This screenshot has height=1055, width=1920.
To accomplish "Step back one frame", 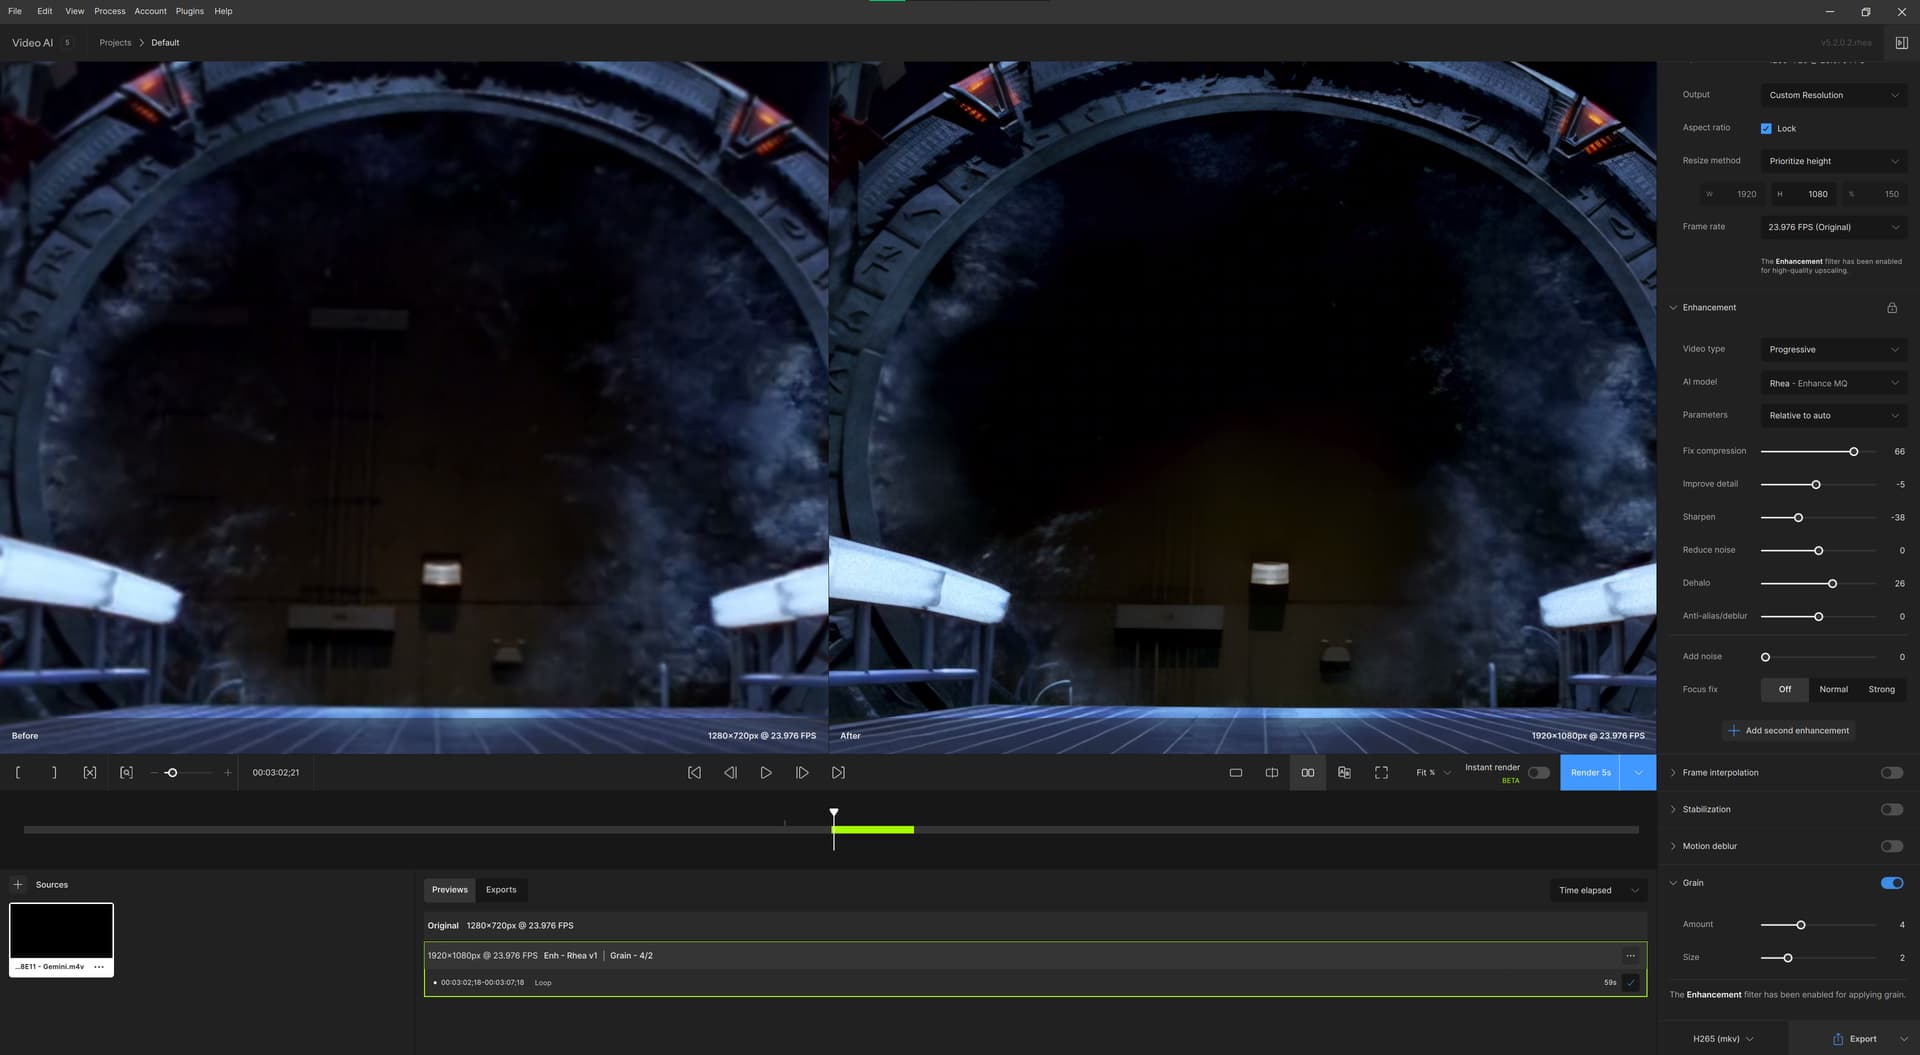I will coord(730,773).
